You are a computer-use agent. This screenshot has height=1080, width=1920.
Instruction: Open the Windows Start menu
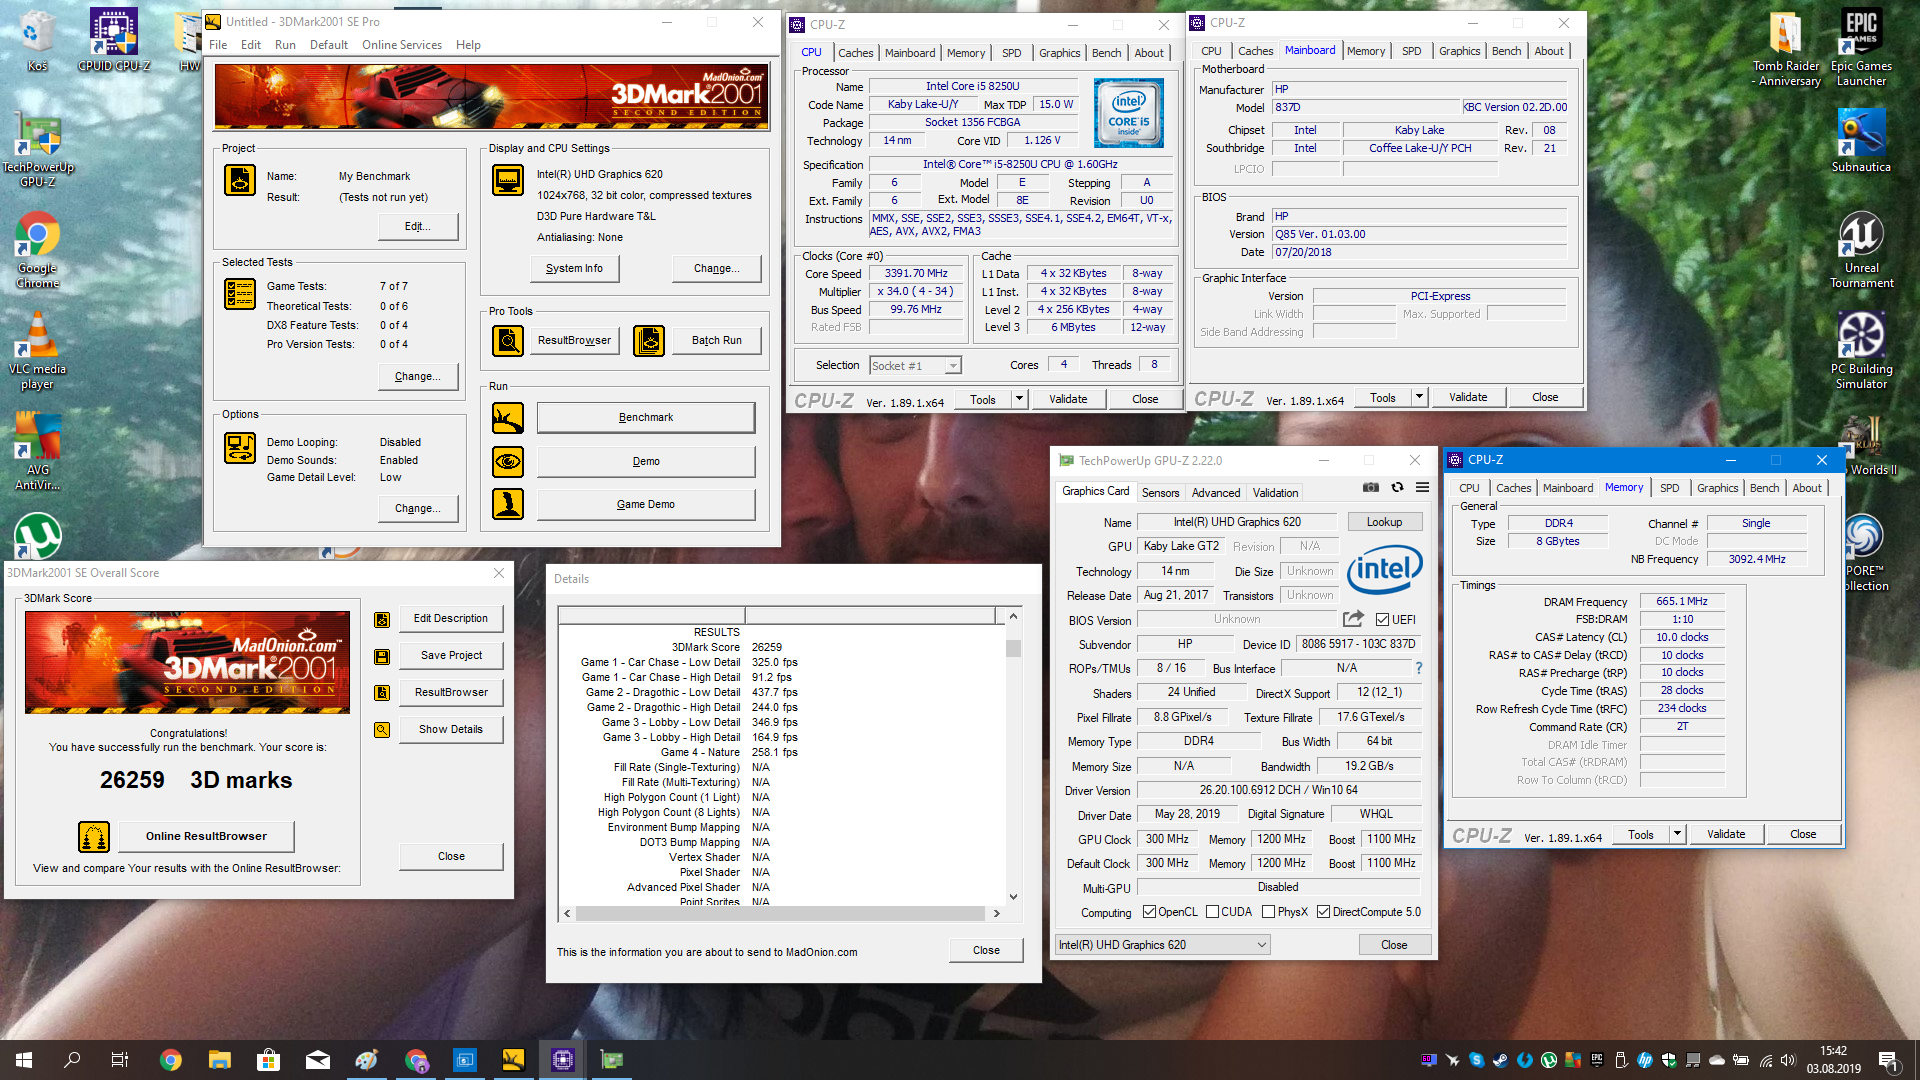click(24, 1060)
